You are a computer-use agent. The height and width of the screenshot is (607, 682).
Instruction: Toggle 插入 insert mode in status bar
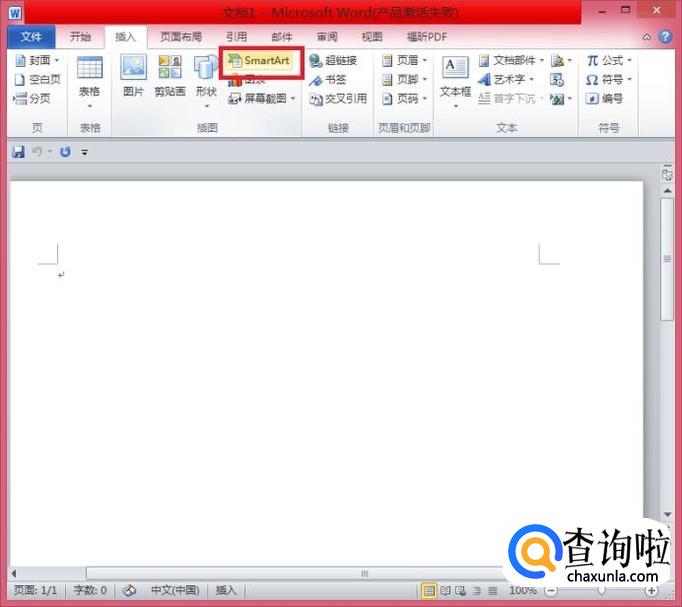click(226, 590)
